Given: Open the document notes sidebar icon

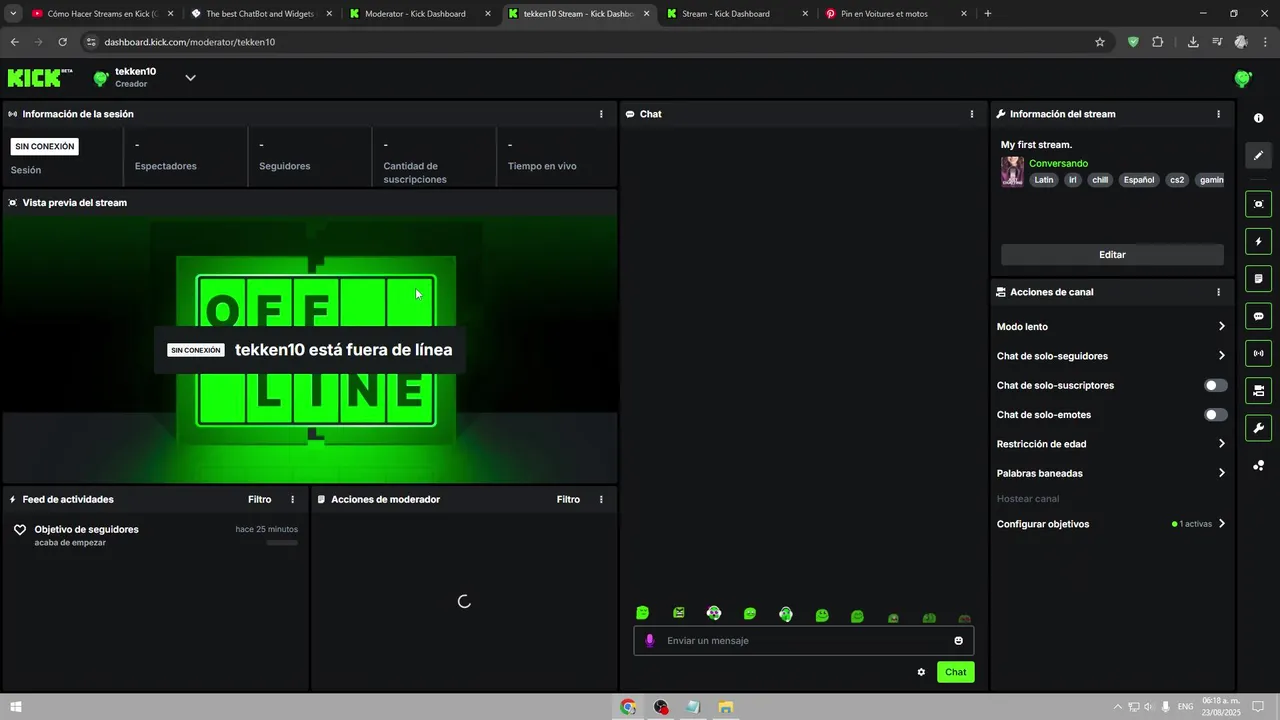Looking at the screenshot, I should 1258,278.
